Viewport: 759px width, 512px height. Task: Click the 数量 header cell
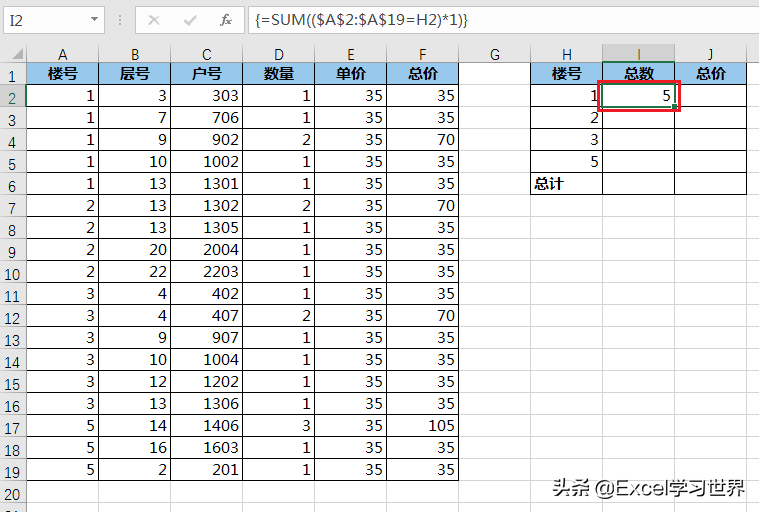click(278, 74)
